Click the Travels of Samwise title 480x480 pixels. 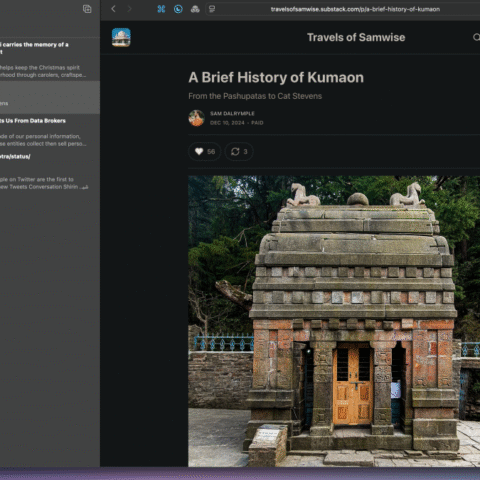356,37
